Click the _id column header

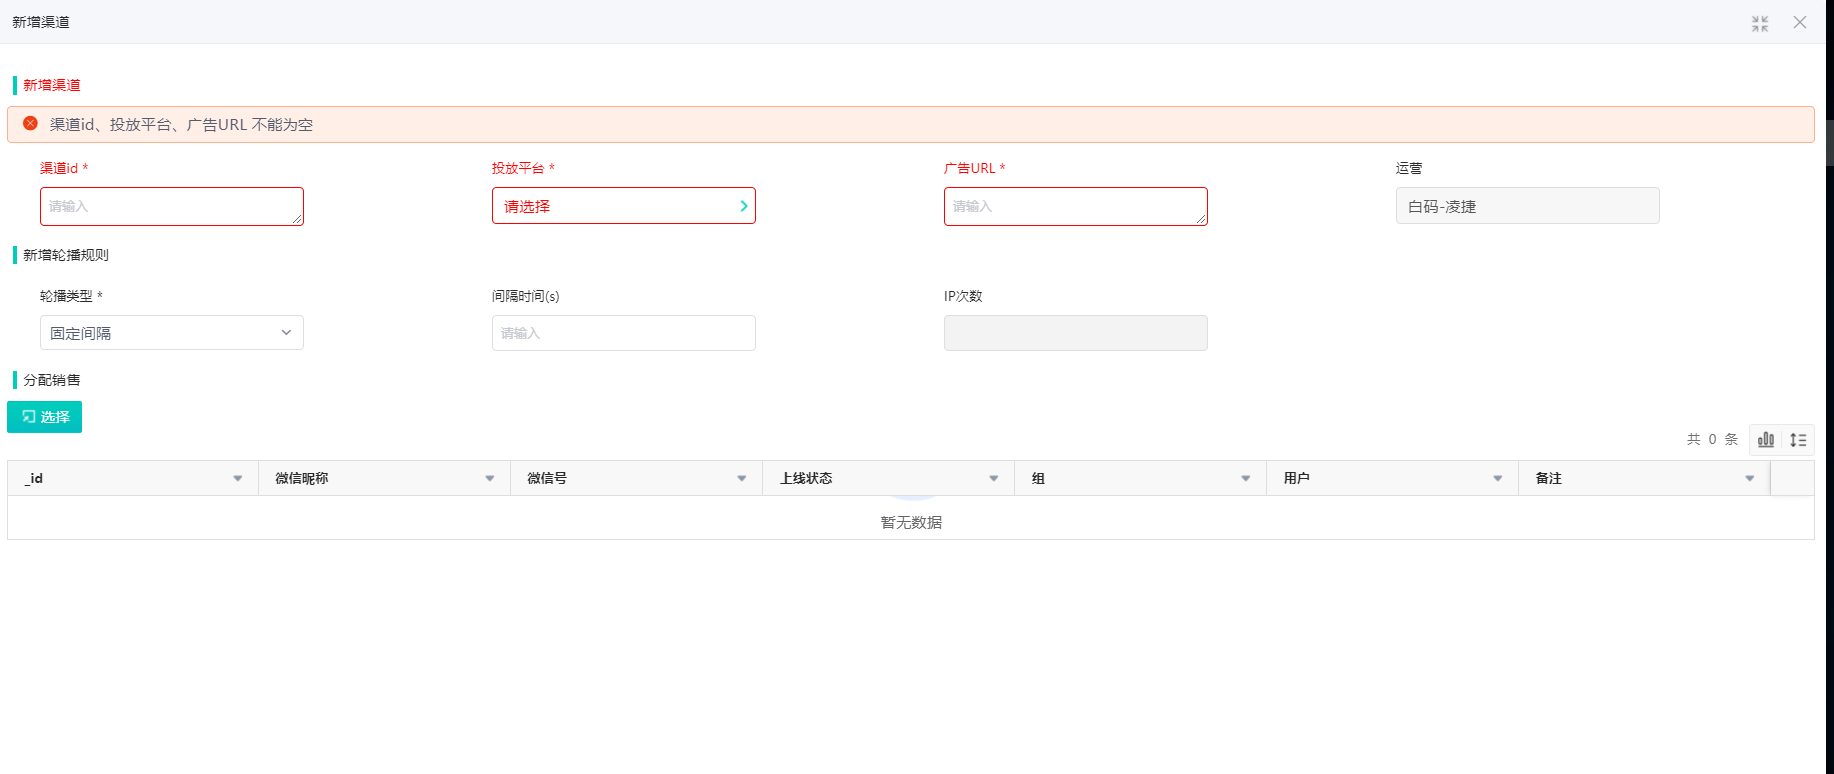[133, 478]
